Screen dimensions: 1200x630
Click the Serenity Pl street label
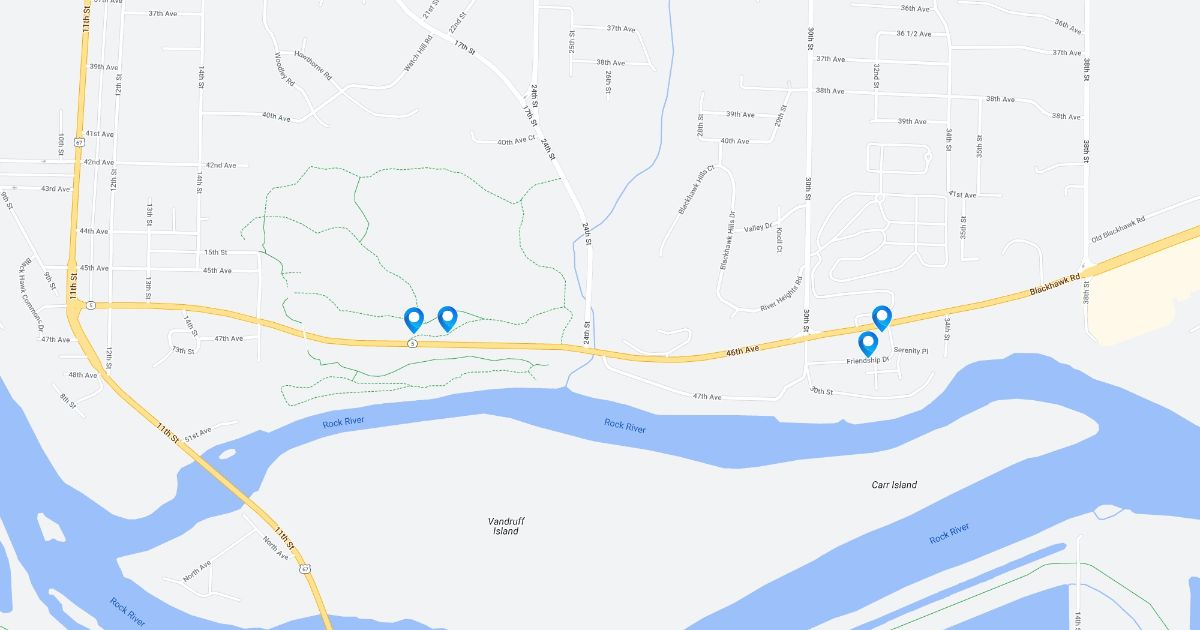coord(911,351)
